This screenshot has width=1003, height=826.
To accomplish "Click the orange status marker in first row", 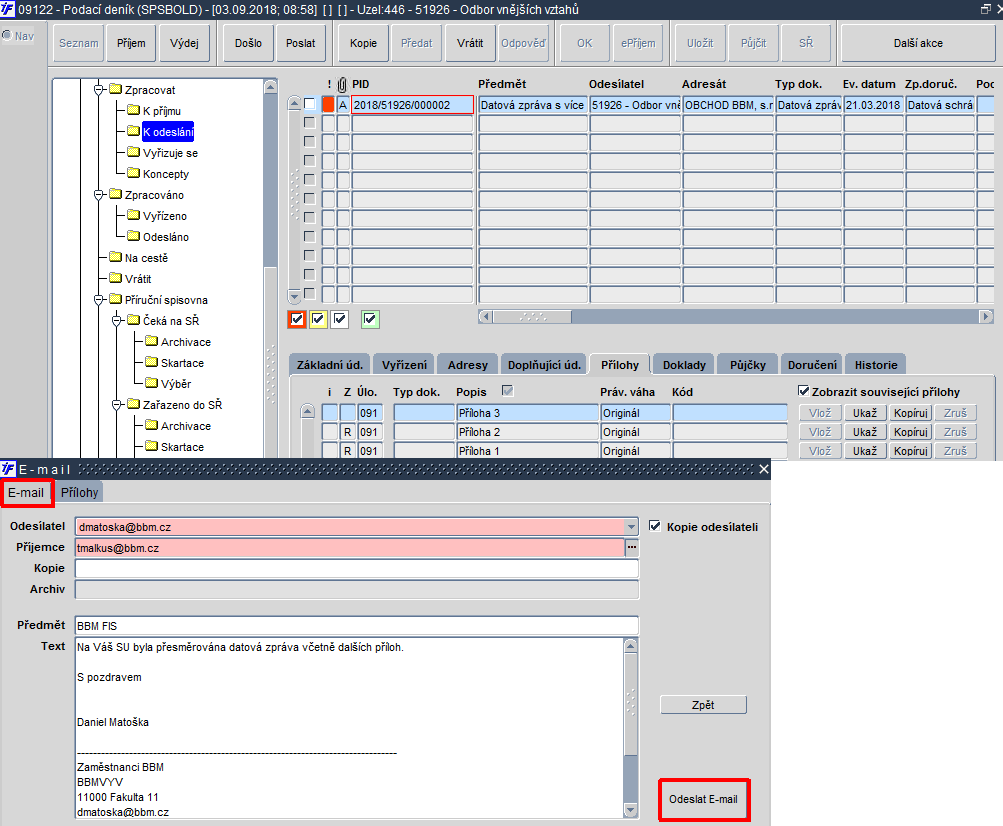I will tap(328, 105).
